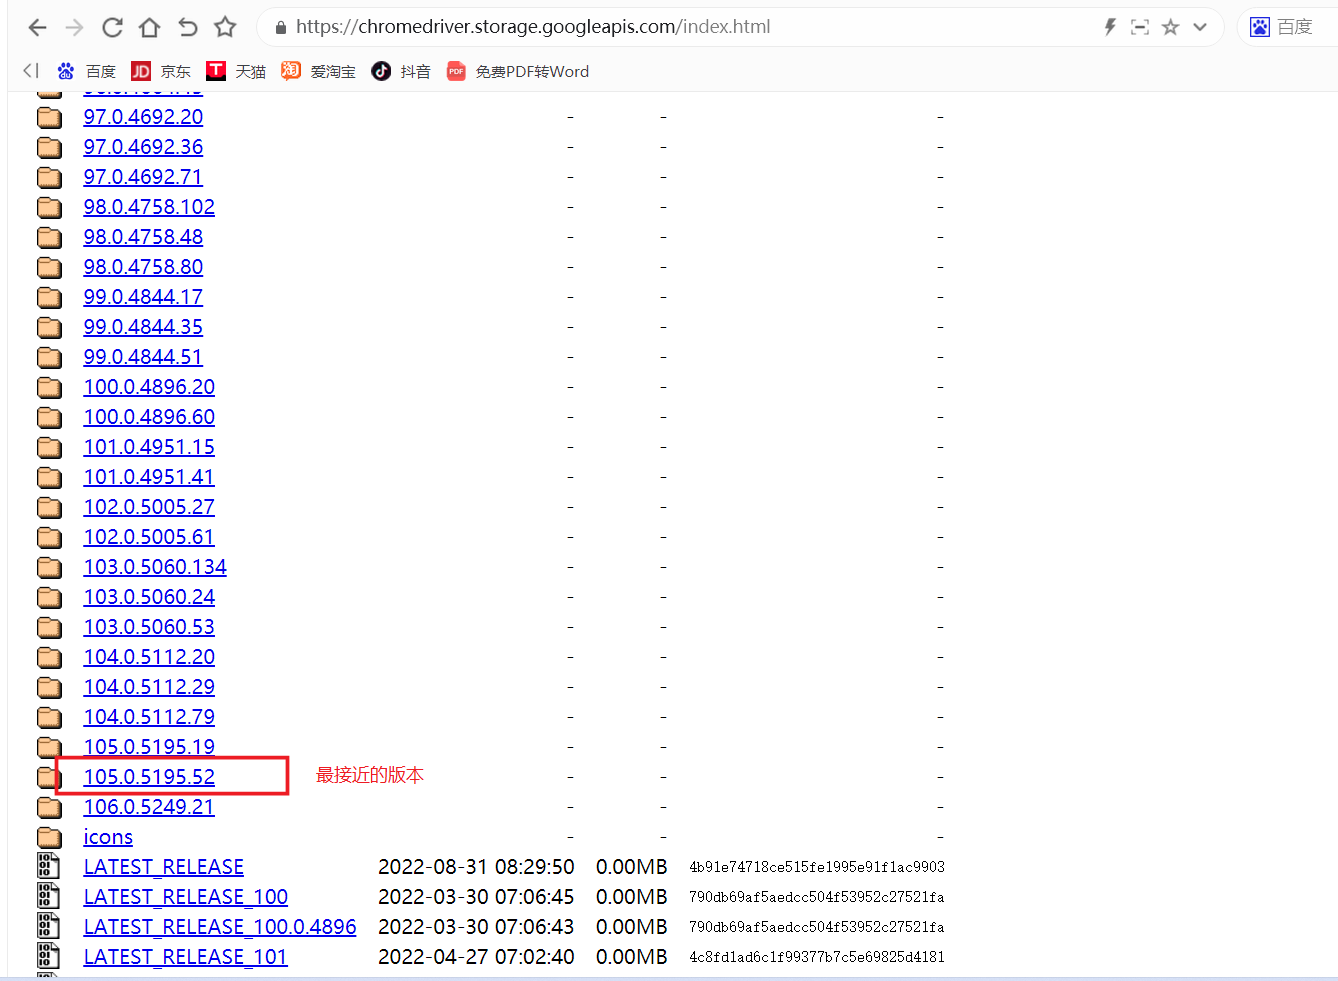
Task: Open folder 102.0.5005.61
Action: point(149,537)
